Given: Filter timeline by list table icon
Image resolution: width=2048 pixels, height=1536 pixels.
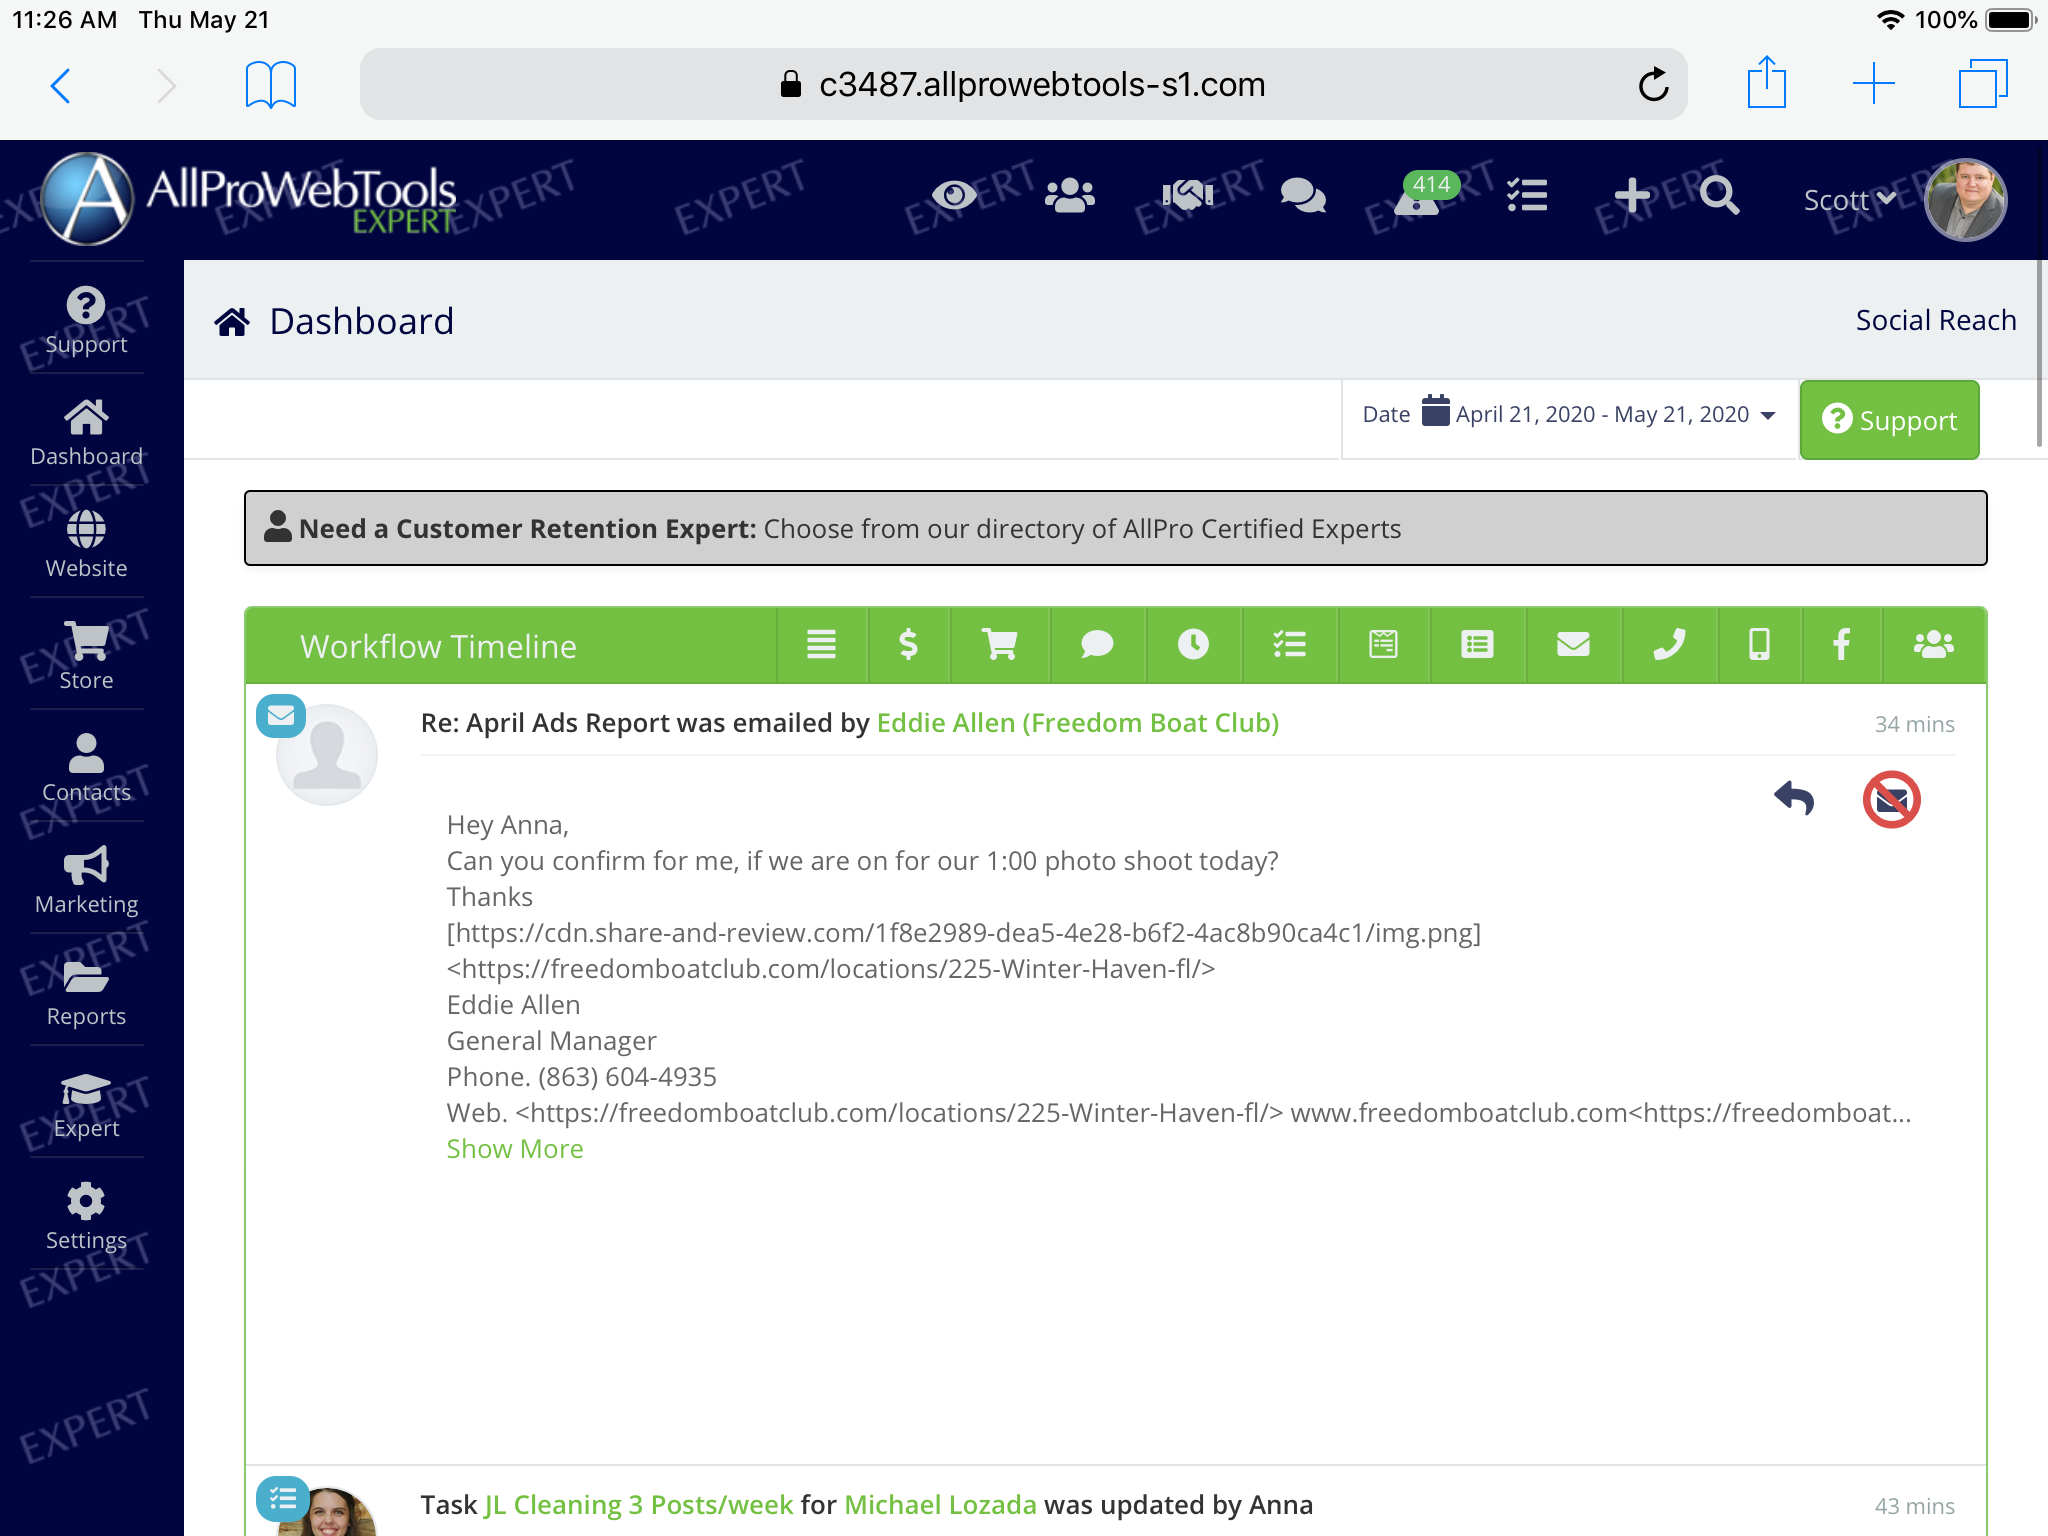Looking at the screenshot, I should [1477, 644].
